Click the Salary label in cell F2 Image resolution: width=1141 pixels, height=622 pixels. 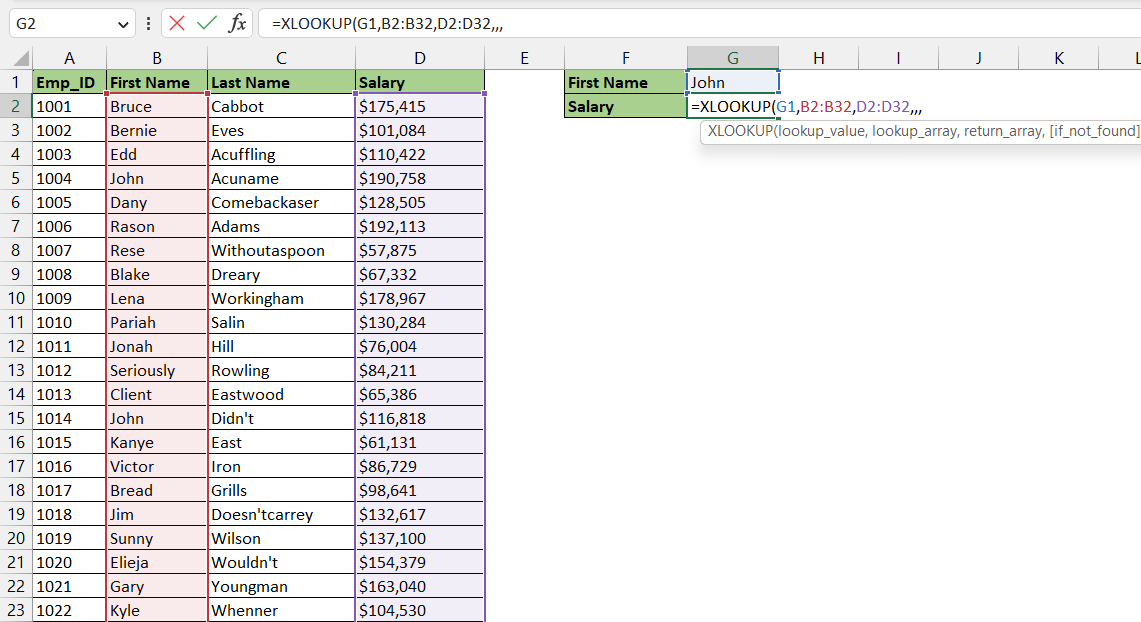click(x=625, y=106)
